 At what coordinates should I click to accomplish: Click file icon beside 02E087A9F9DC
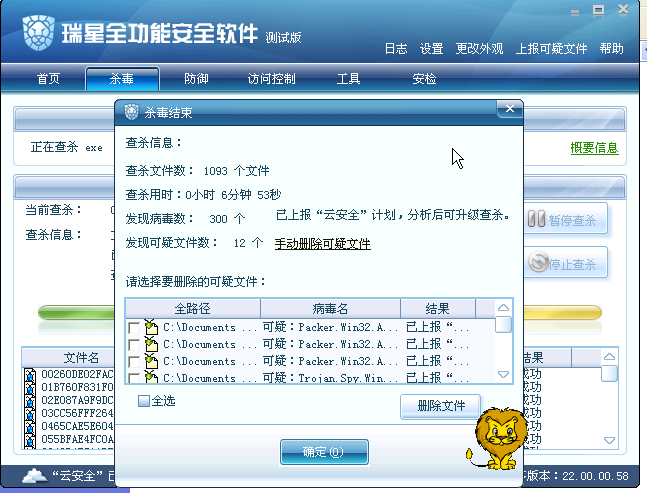(x=30, y=401)
